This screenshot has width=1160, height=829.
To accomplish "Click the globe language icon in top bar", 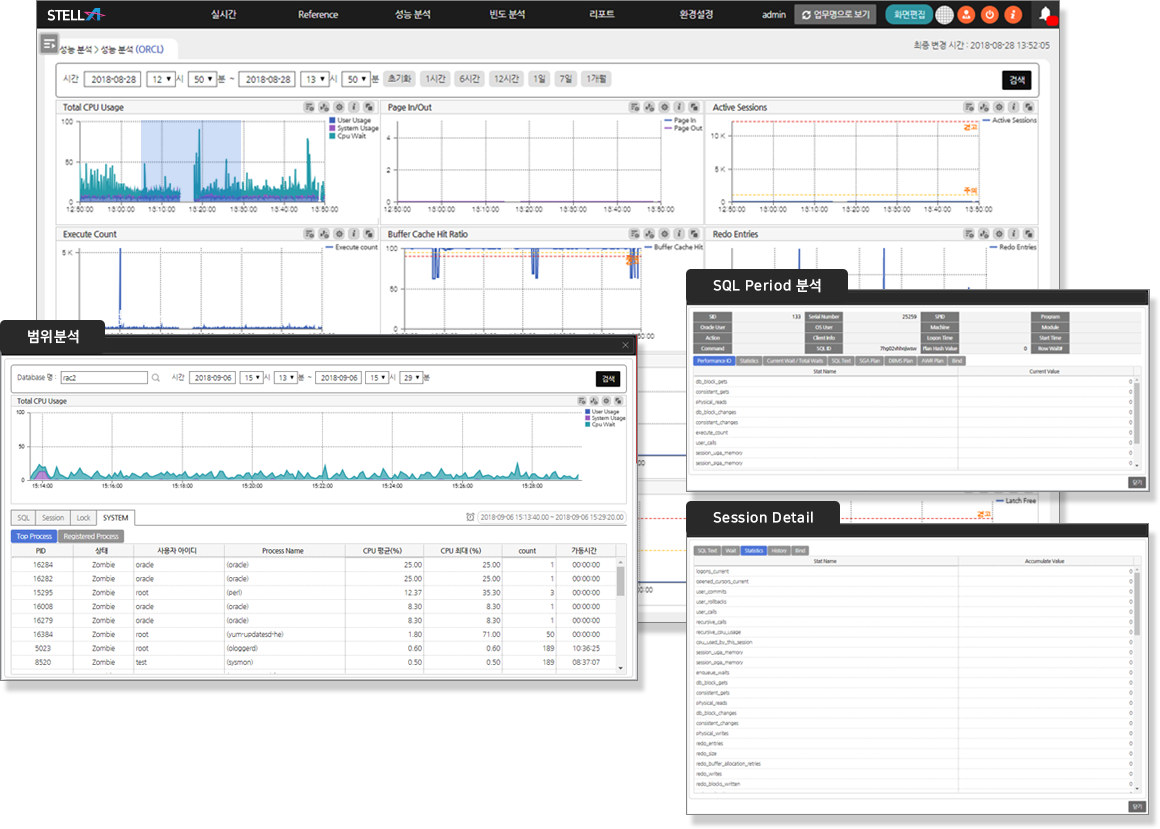I will [x=944, y=14].
